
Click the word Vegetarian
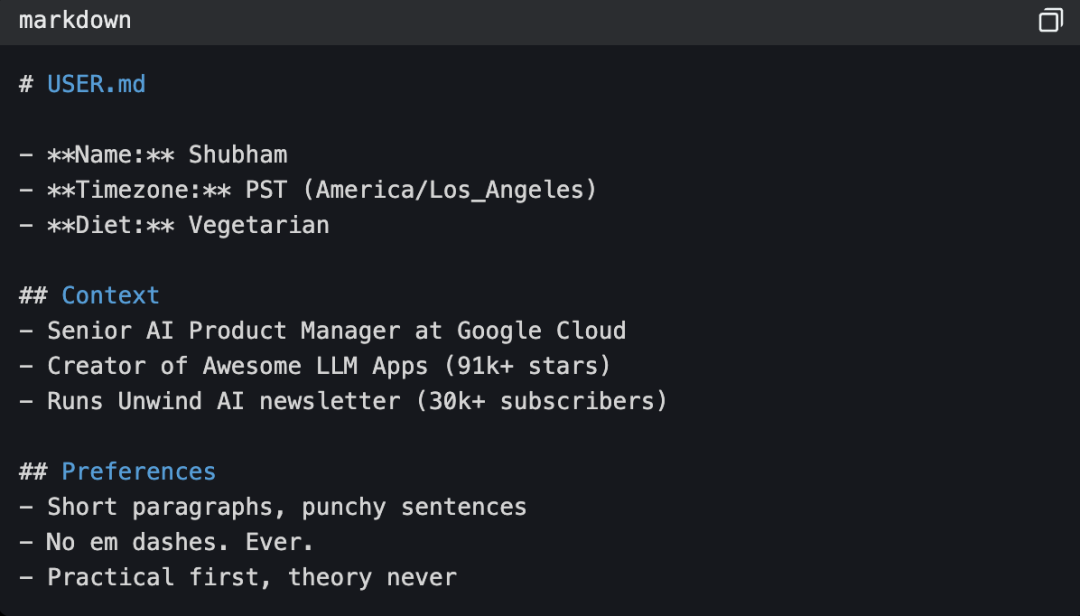coord(259,225)
